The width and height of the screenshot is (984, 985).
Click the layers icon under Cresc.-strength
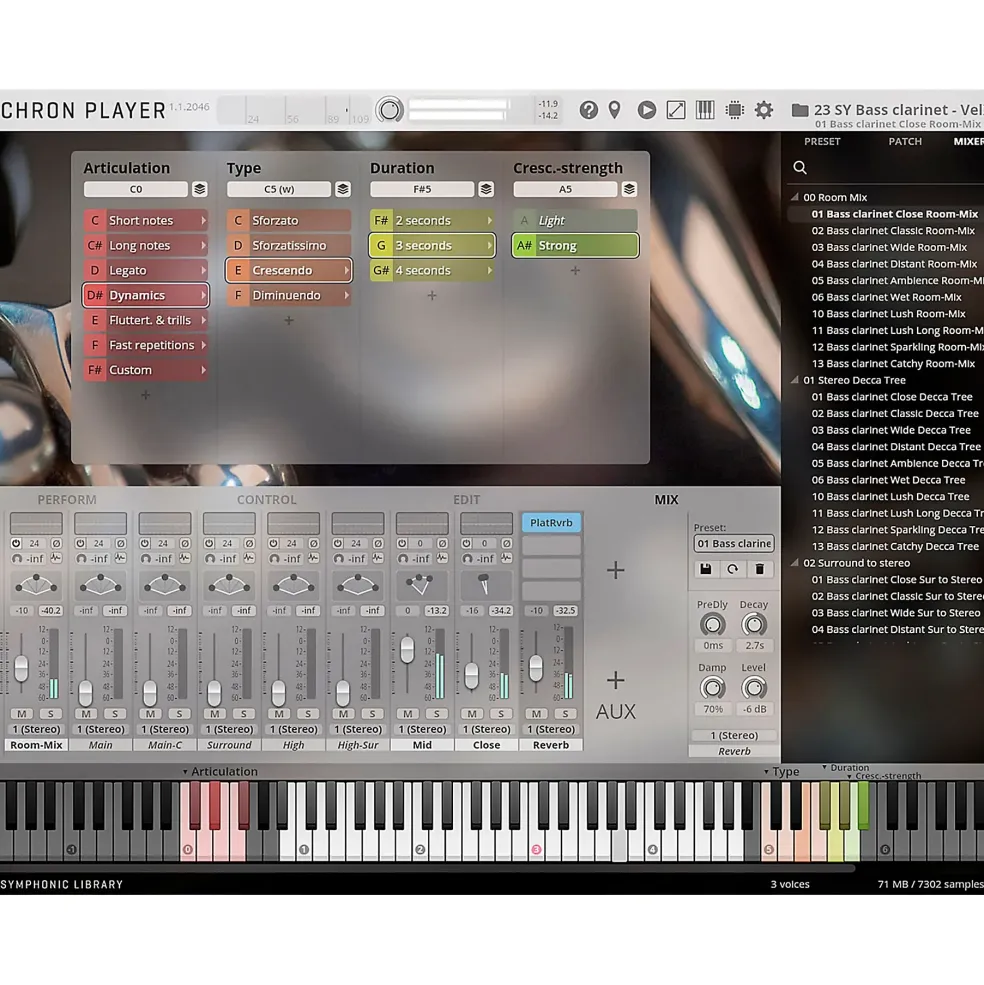629,189
